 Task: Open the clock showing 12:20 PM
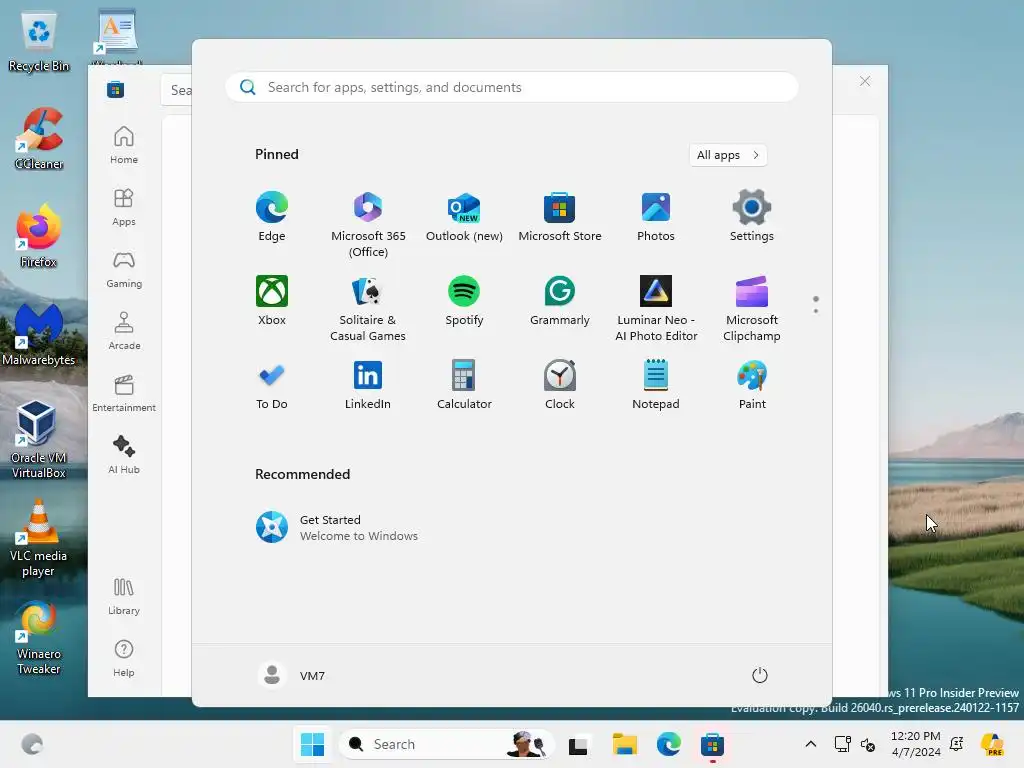(x=916, y=744)
